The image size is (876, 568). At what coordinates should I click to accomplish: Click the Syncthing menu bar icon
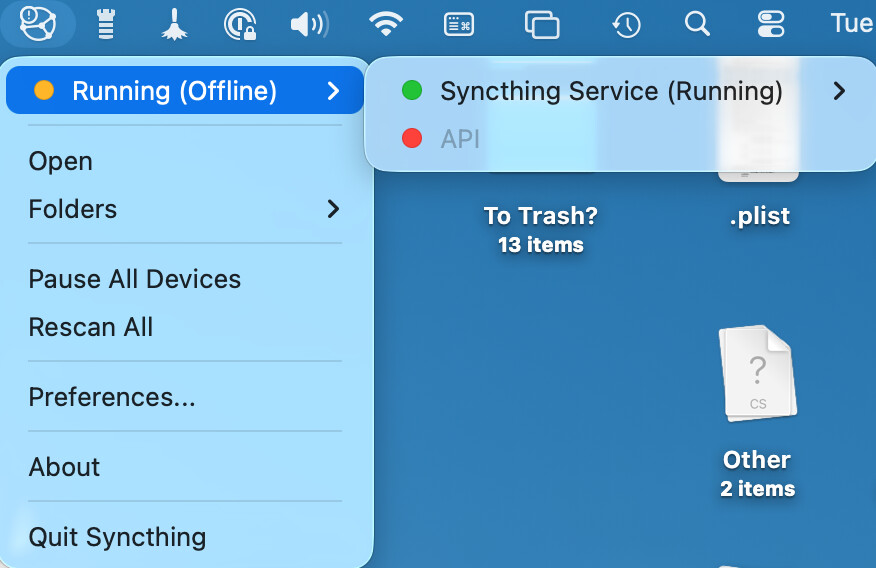[x=36, y=23]
